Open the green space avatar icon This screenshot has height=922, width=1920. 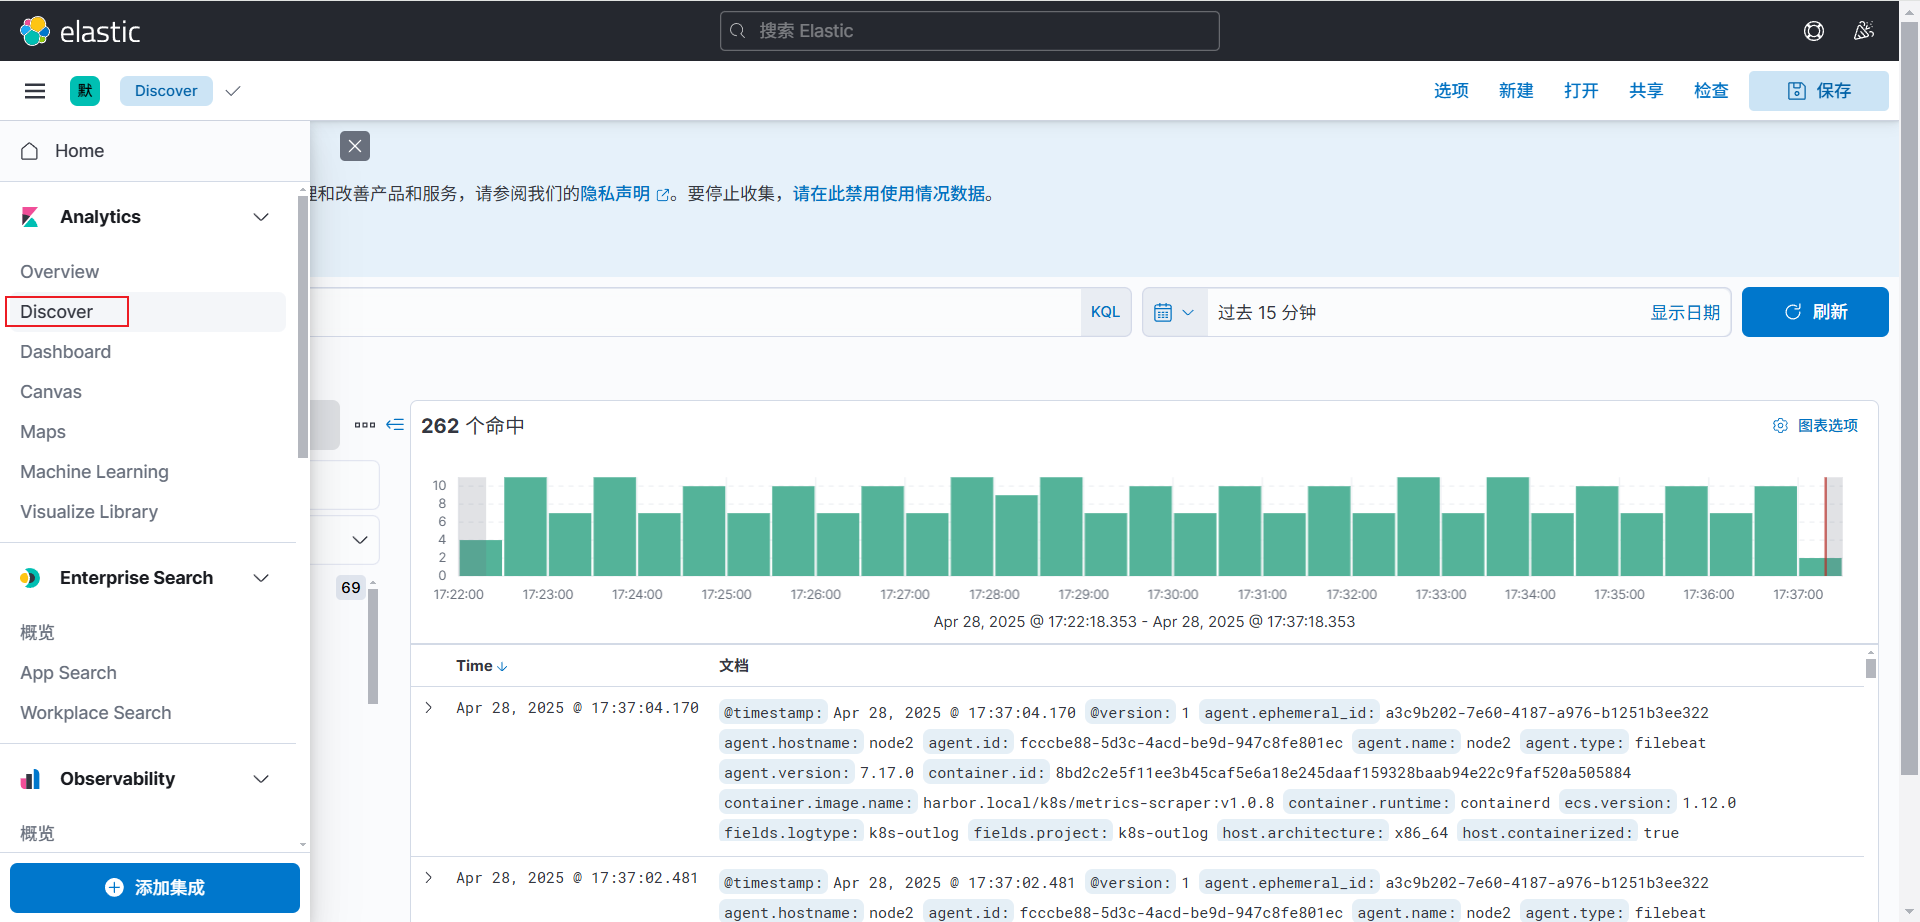click(x=85, y=91)
